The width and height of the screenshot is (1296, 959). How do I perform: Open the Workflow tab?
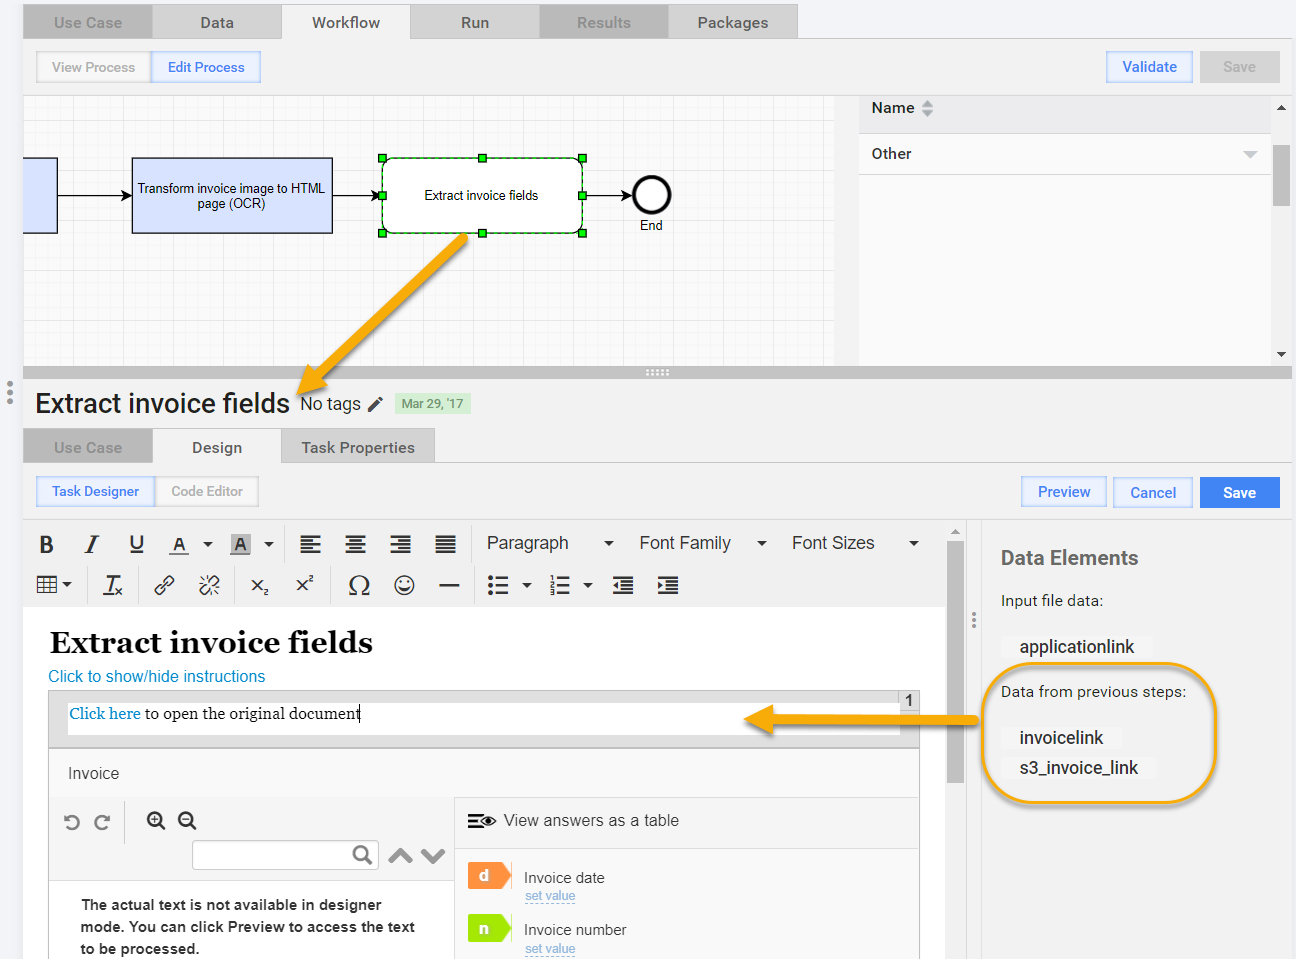(346, 22)
